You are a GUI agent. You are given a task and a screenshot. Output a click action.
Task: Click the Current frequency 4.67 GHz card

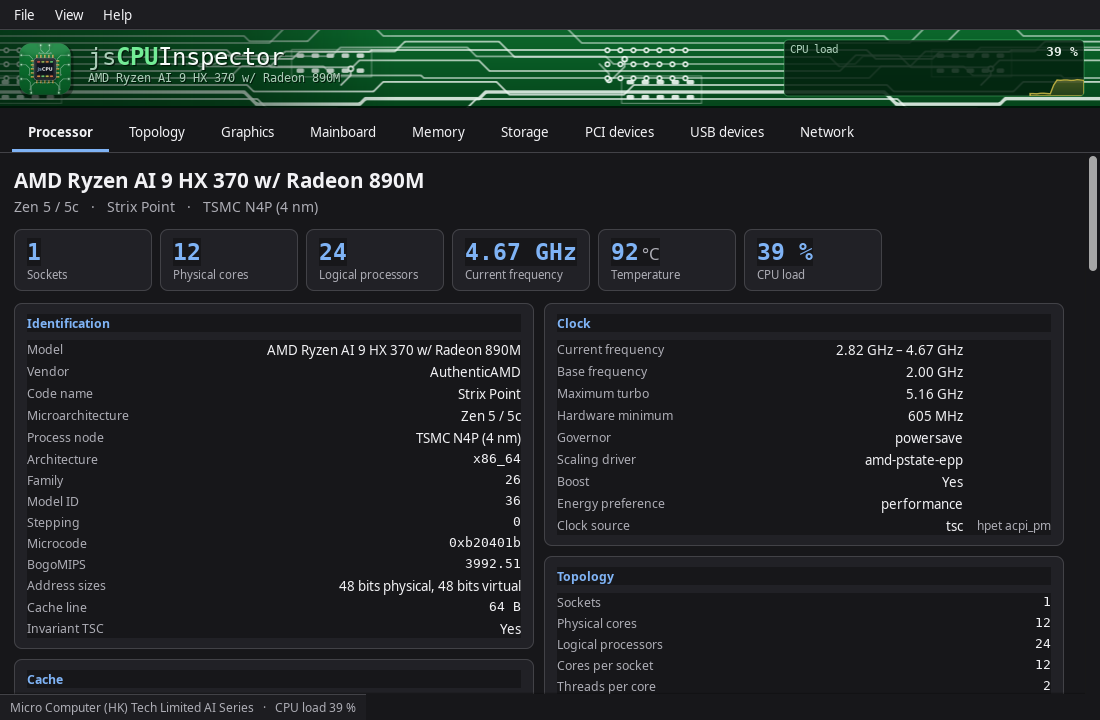[x=521, y=260]
